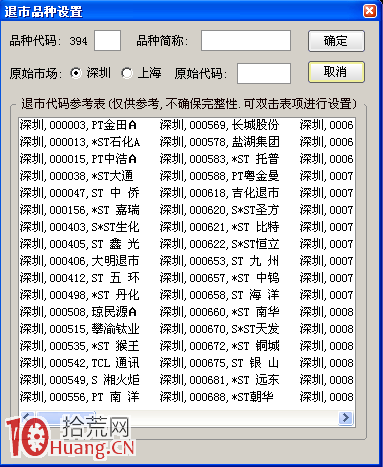Select row 000406, 大明退市
Viewport: 383px width, 467px height.
80,261
